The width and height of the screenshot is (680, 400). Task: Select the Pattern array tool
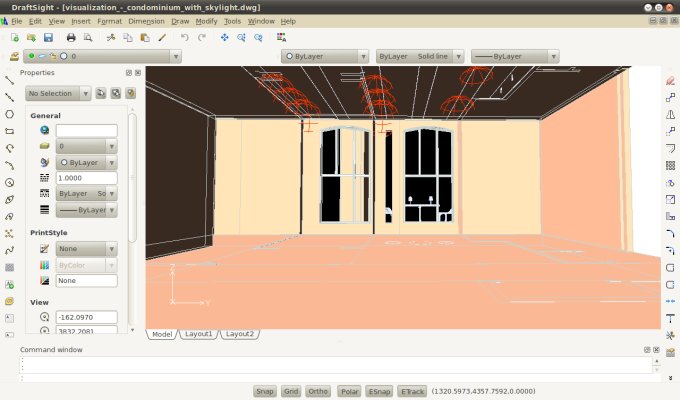pos(670,165)
